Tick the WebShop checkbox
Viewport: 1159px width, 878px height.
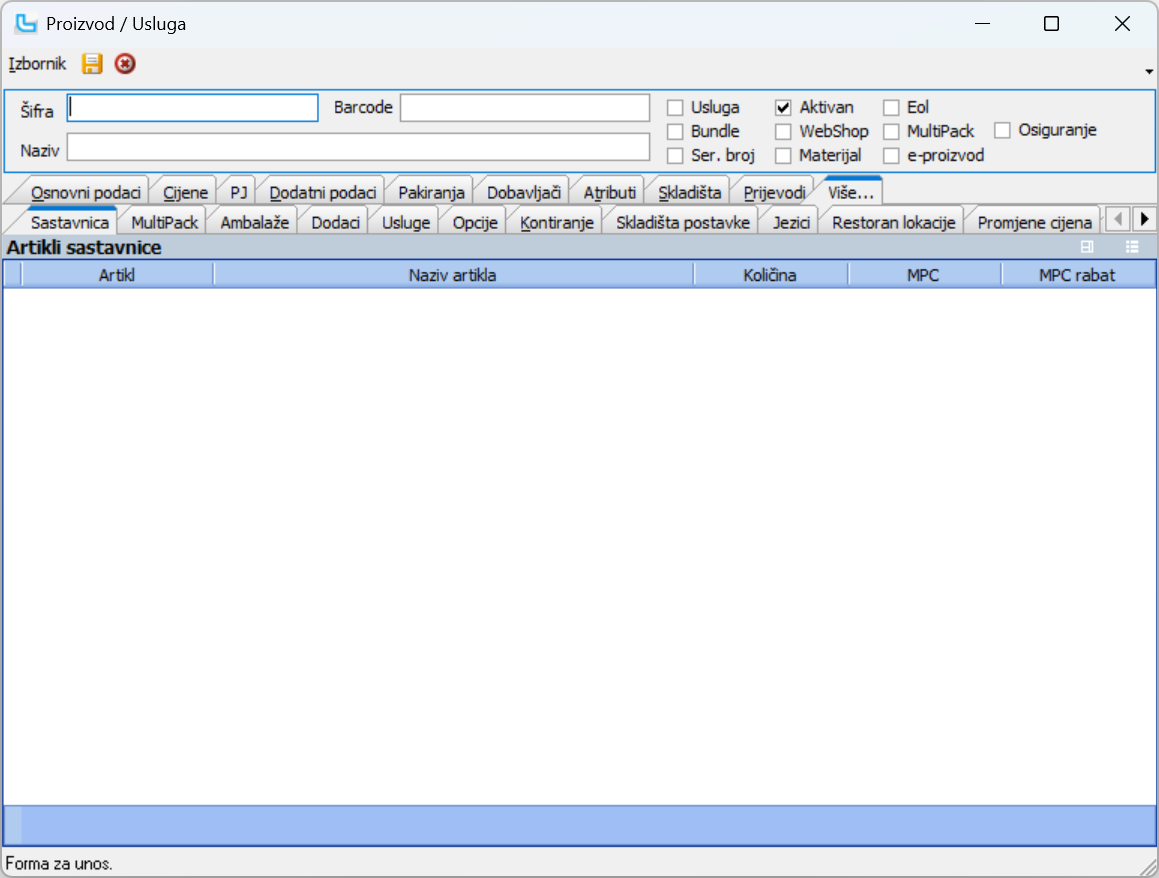click(783, 131)
